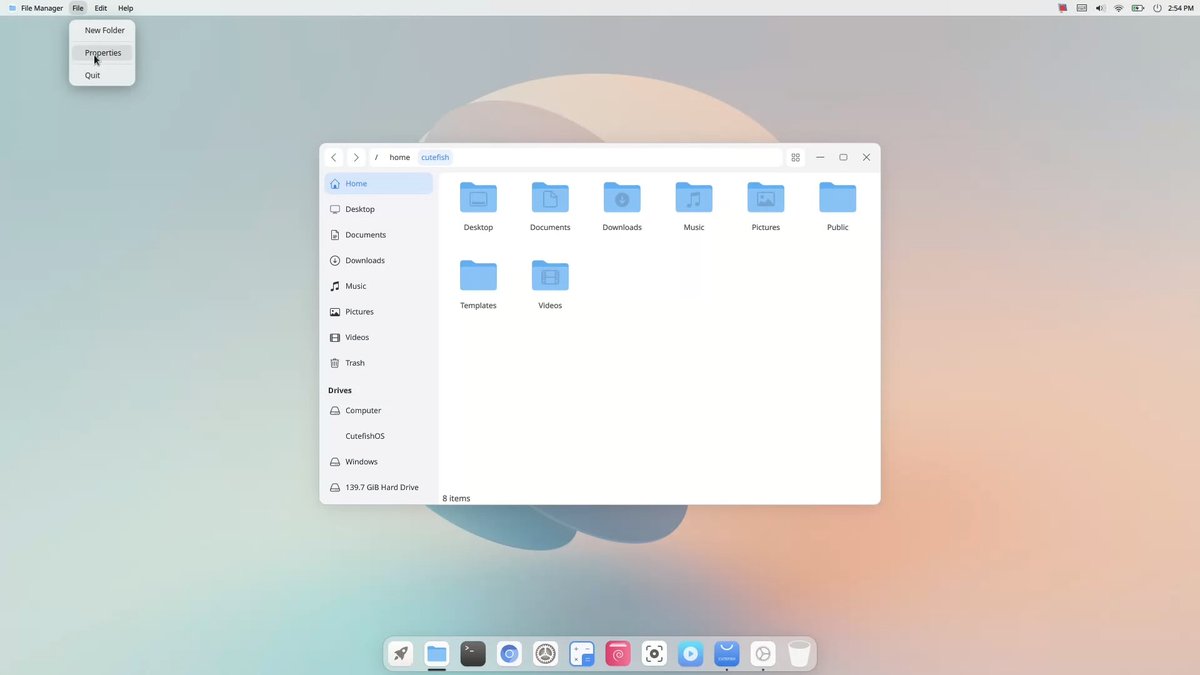Screen dimensions: 1200x675
Task: Launch the rocket Launcher in the dock
Action: click(x=401, y=654)
